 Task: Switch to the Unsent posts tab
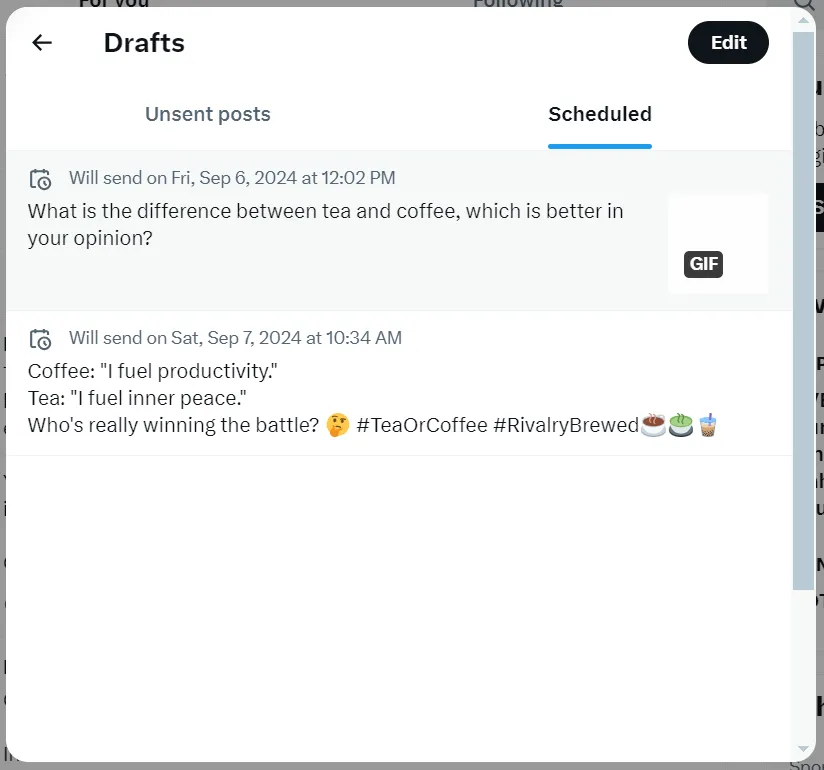pos(208,114)
